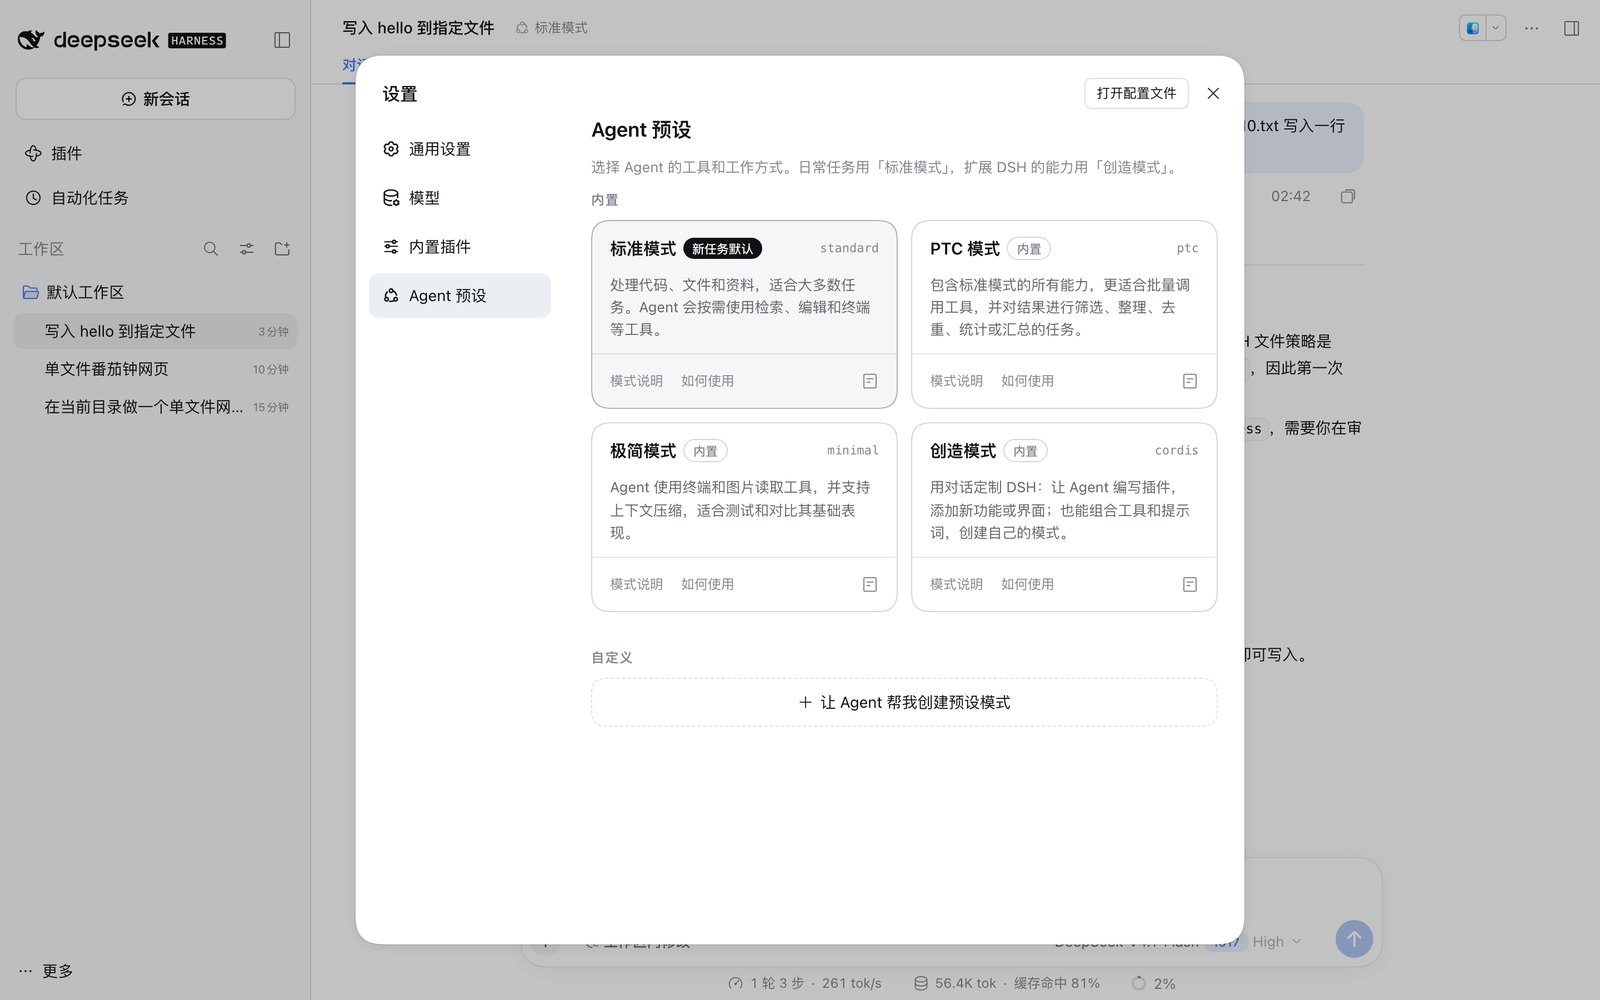Toggle the right side panel icon
Screen dimensions: 1600x1000
[x=1571, y=28]
